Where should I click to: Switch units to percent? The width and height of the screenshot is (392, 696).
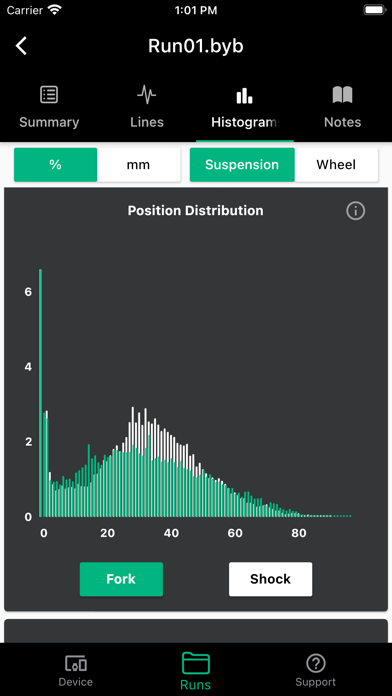point(55,165)
